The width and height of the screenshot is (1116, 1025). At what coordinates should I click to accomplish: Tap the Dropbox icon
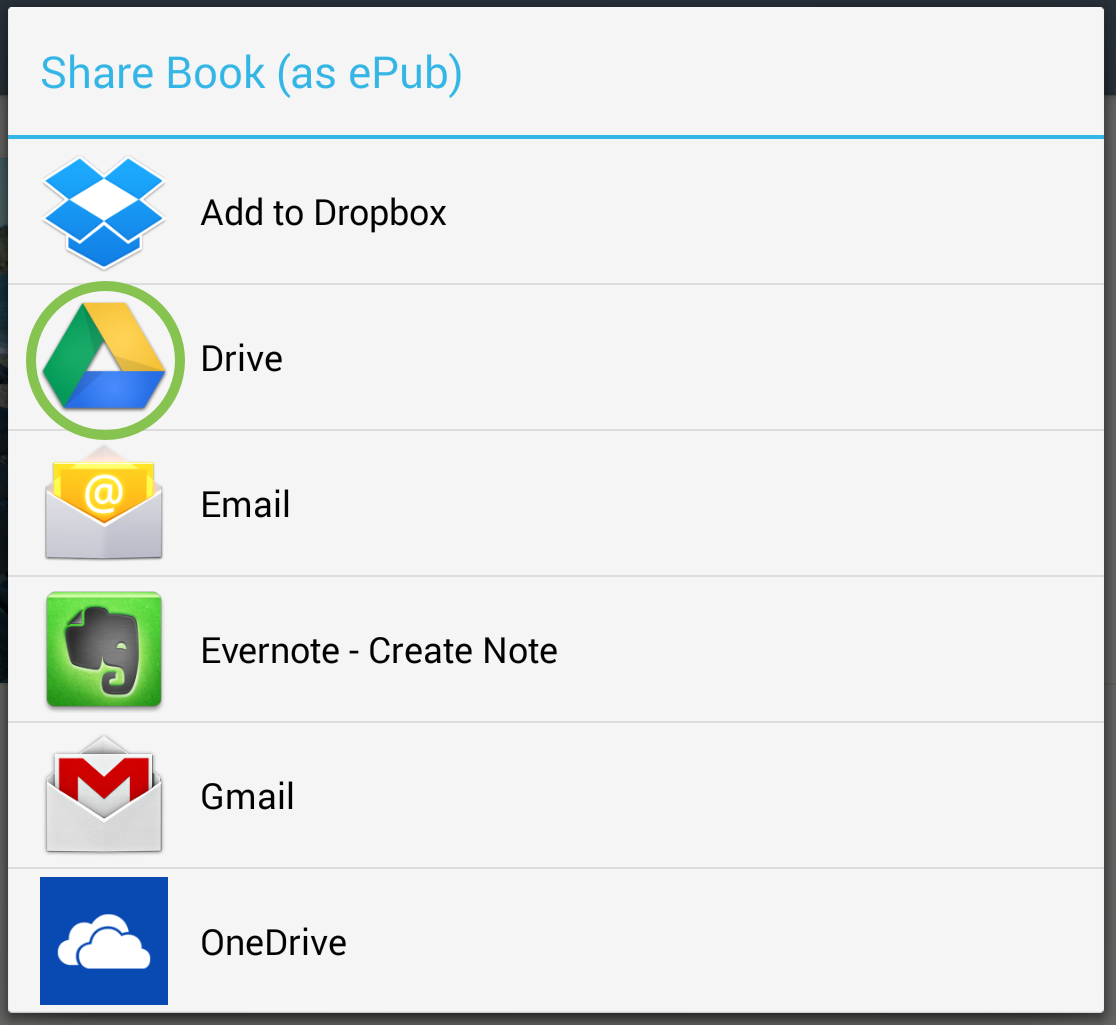click(x=104, y=212)
